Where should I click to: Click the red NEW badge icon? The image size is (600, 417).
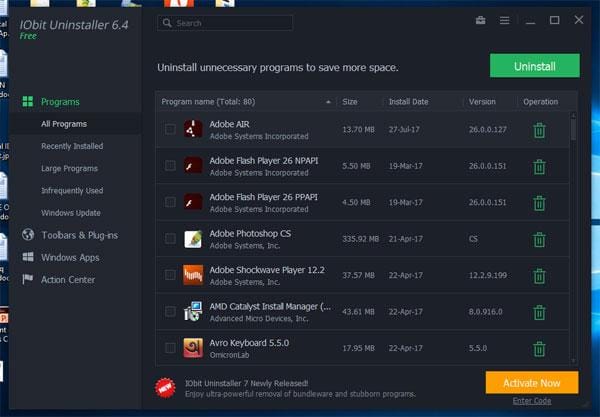[x=165, y=388]
